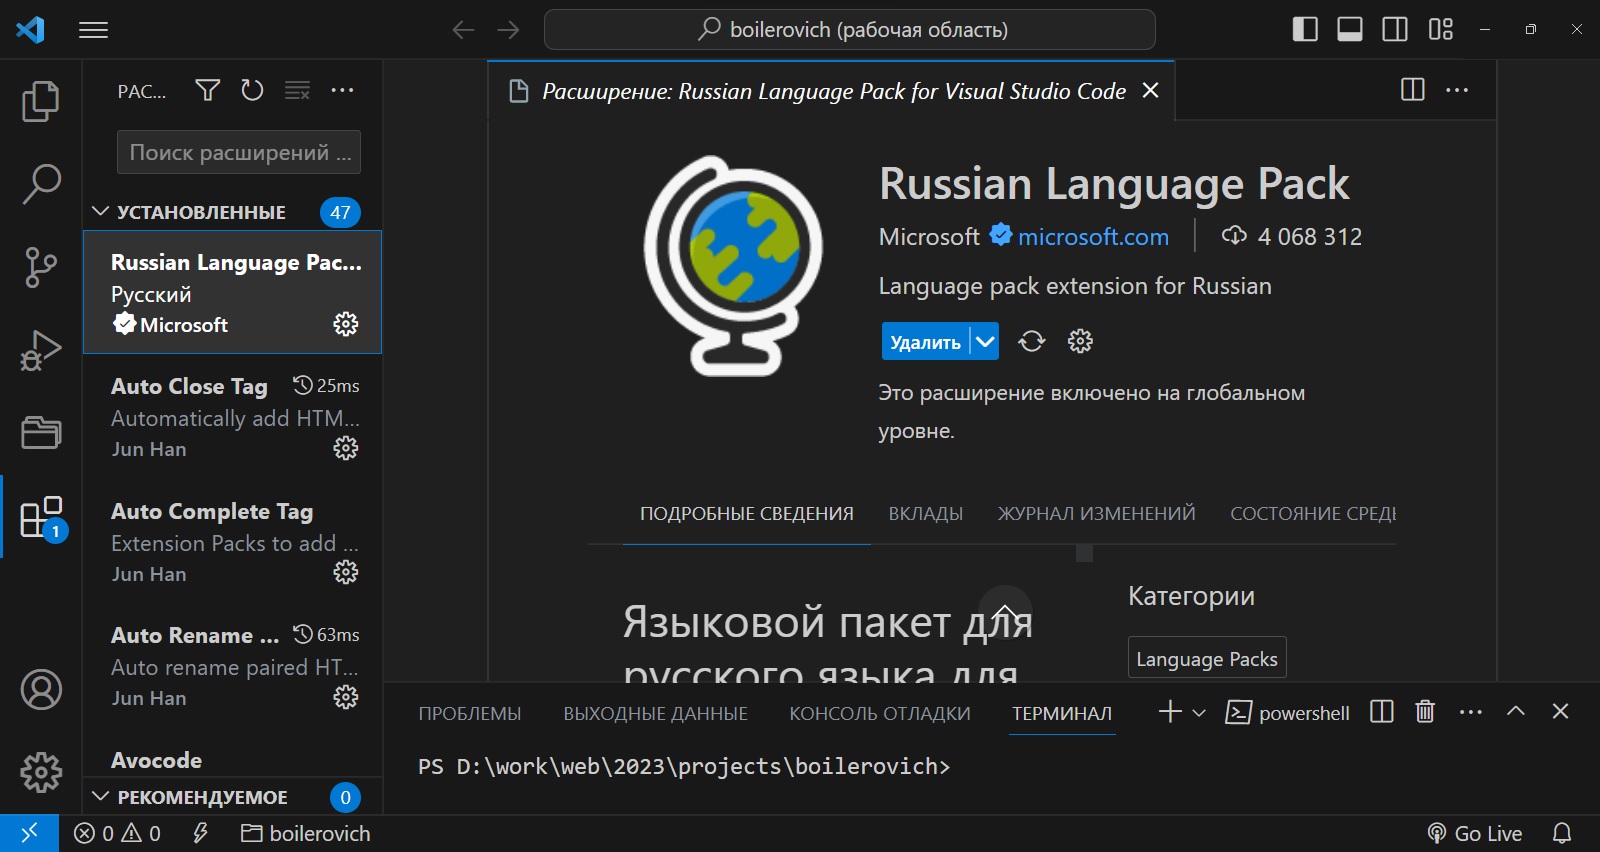The image size is (1600, 852).
Task: Open the Manage gear in activity bar
Action: 41,772
